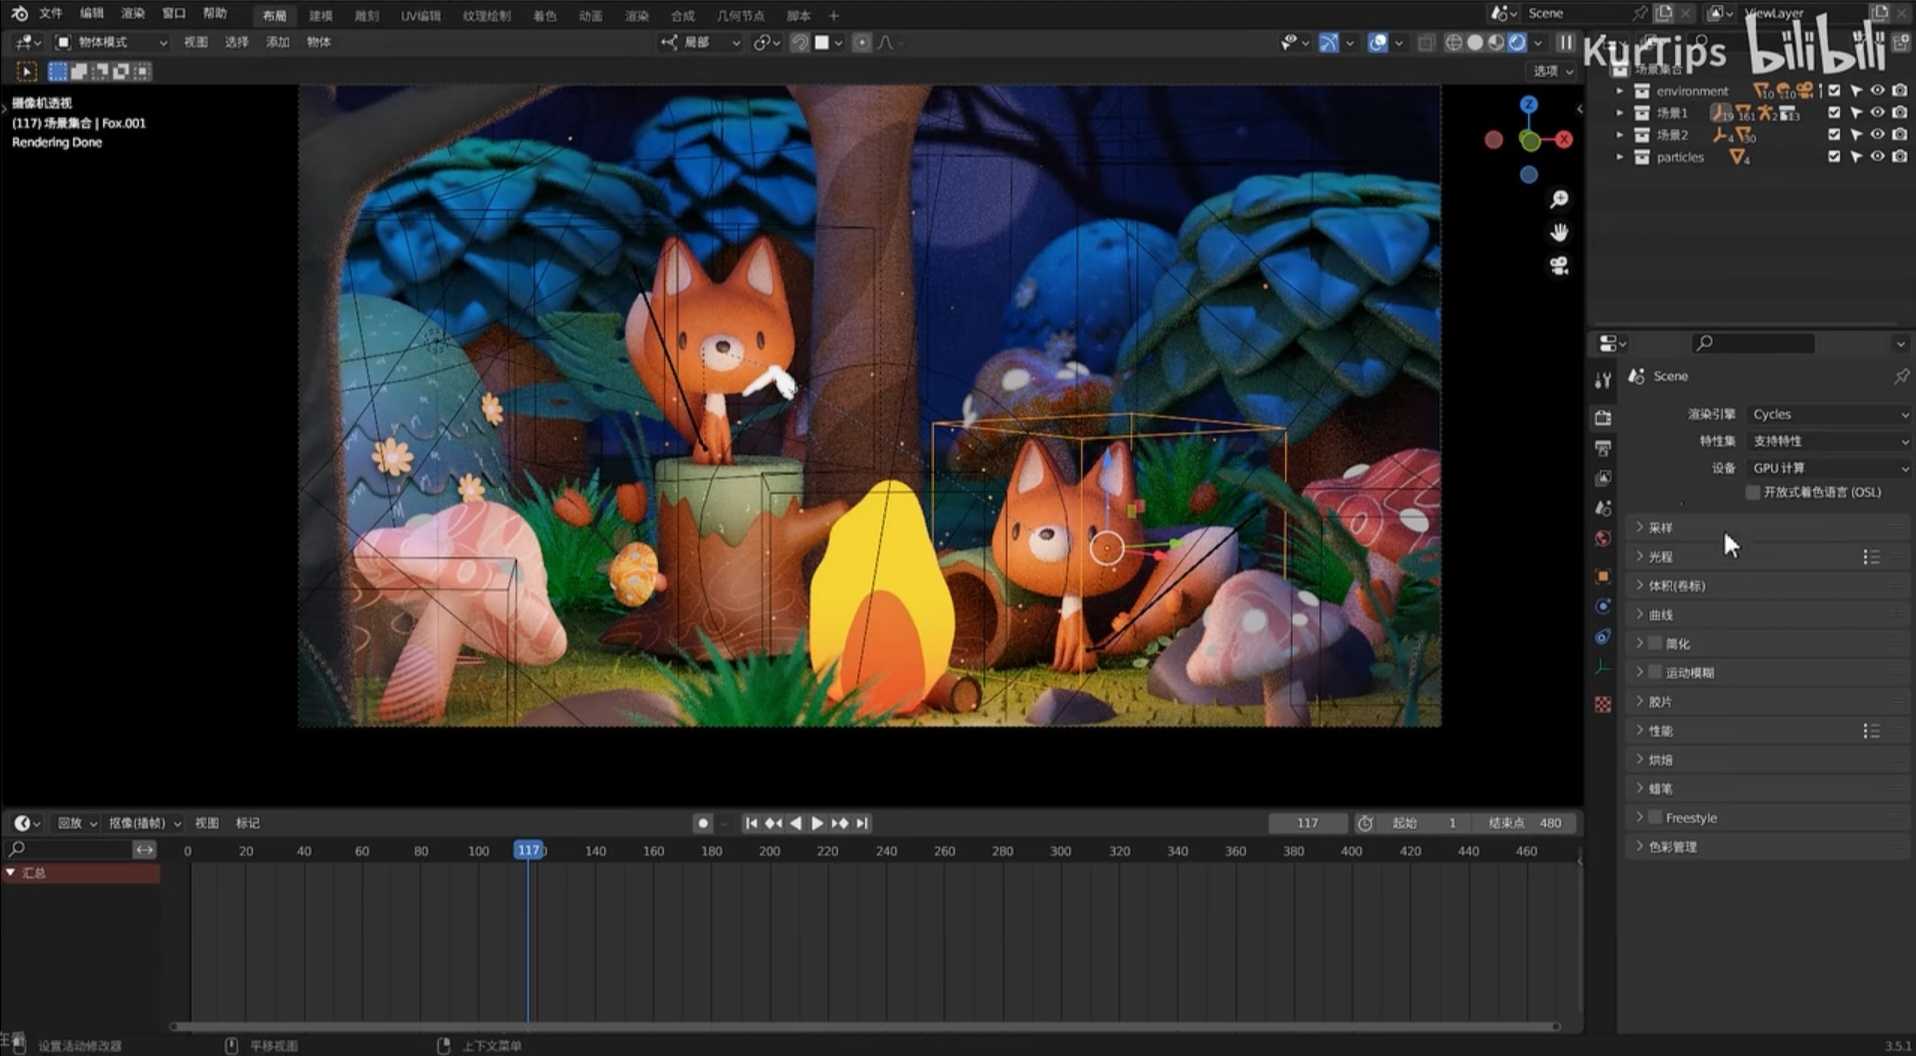The image size is (1916, 1056).
Task: Jump to timeline start frame
Action: 751,823
